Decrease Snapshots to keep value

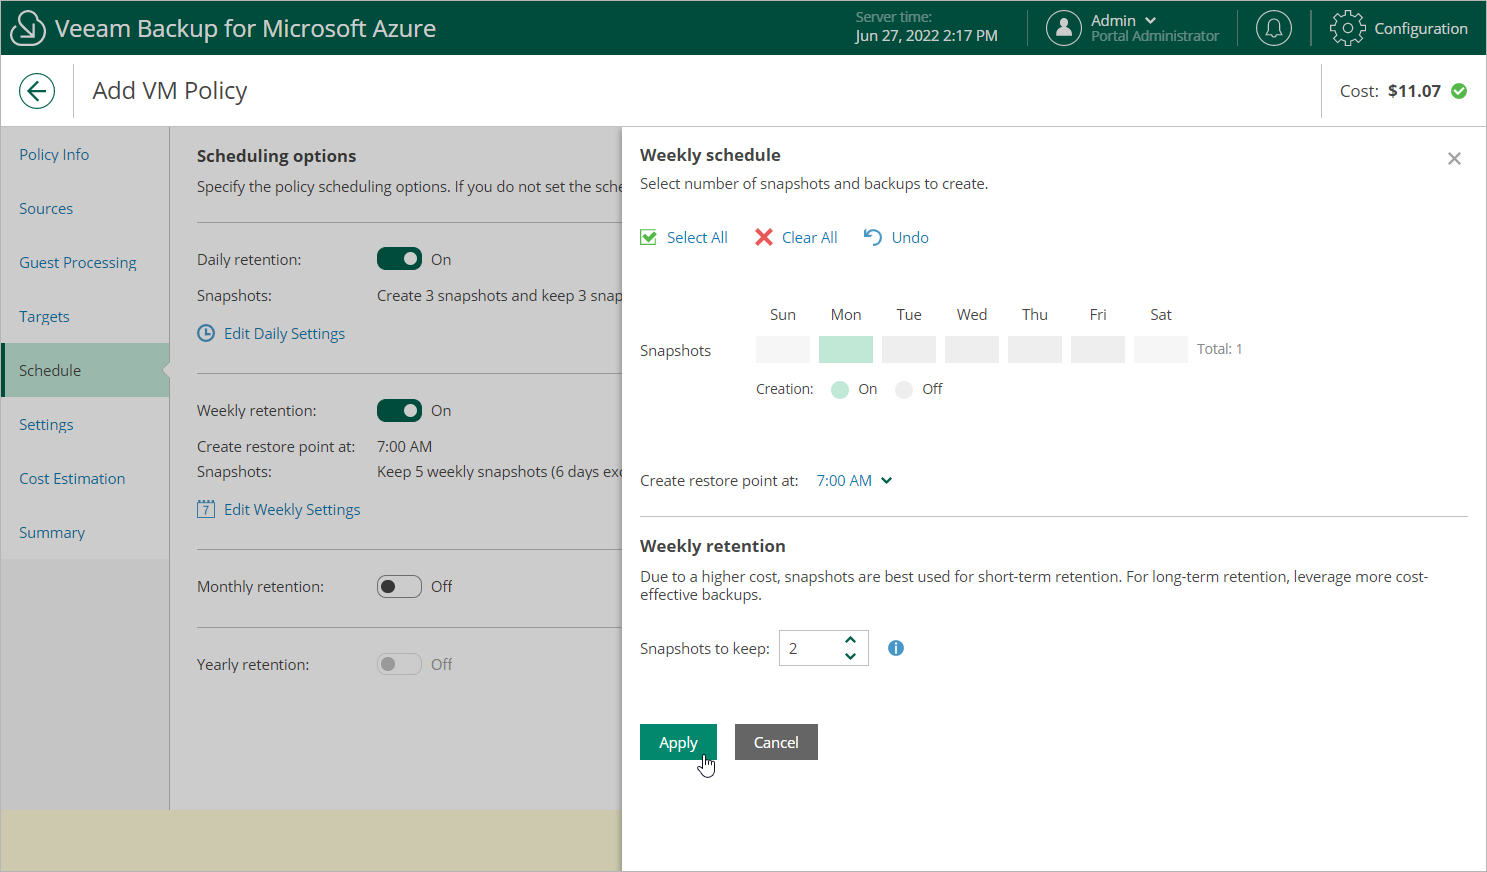coord(850,656)
